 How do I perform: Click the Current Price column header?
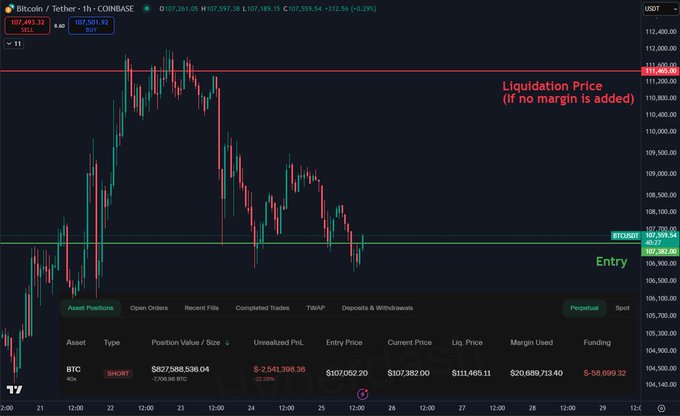click(x=409, y=343)
